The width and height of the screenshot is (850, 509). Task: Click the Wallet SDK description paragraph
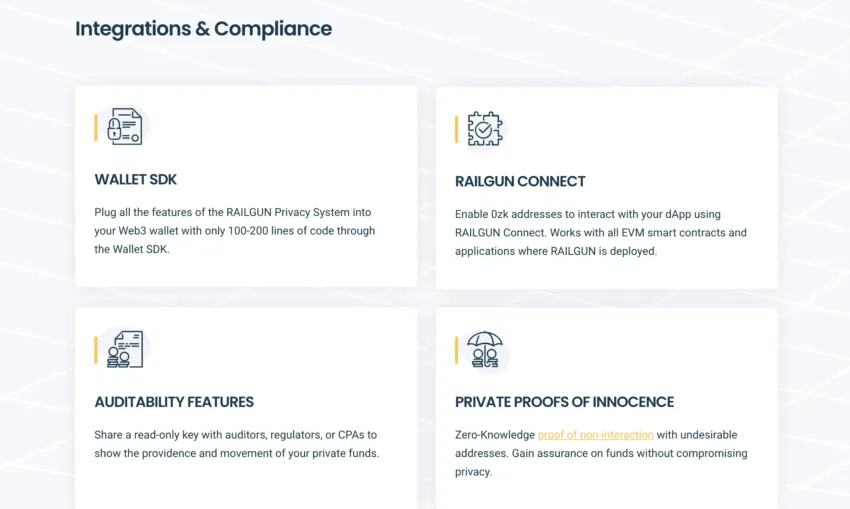tap(235, 231)
